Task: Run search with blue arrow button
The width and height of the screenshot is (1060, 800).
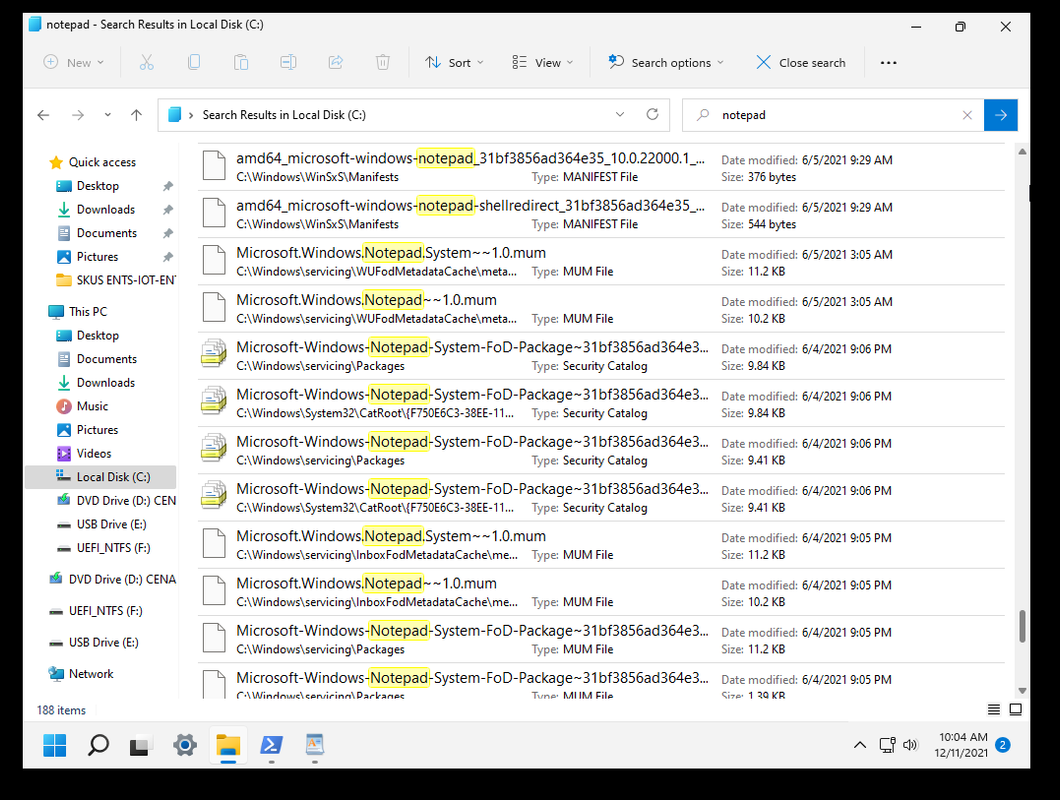Action: [1001, 115]
